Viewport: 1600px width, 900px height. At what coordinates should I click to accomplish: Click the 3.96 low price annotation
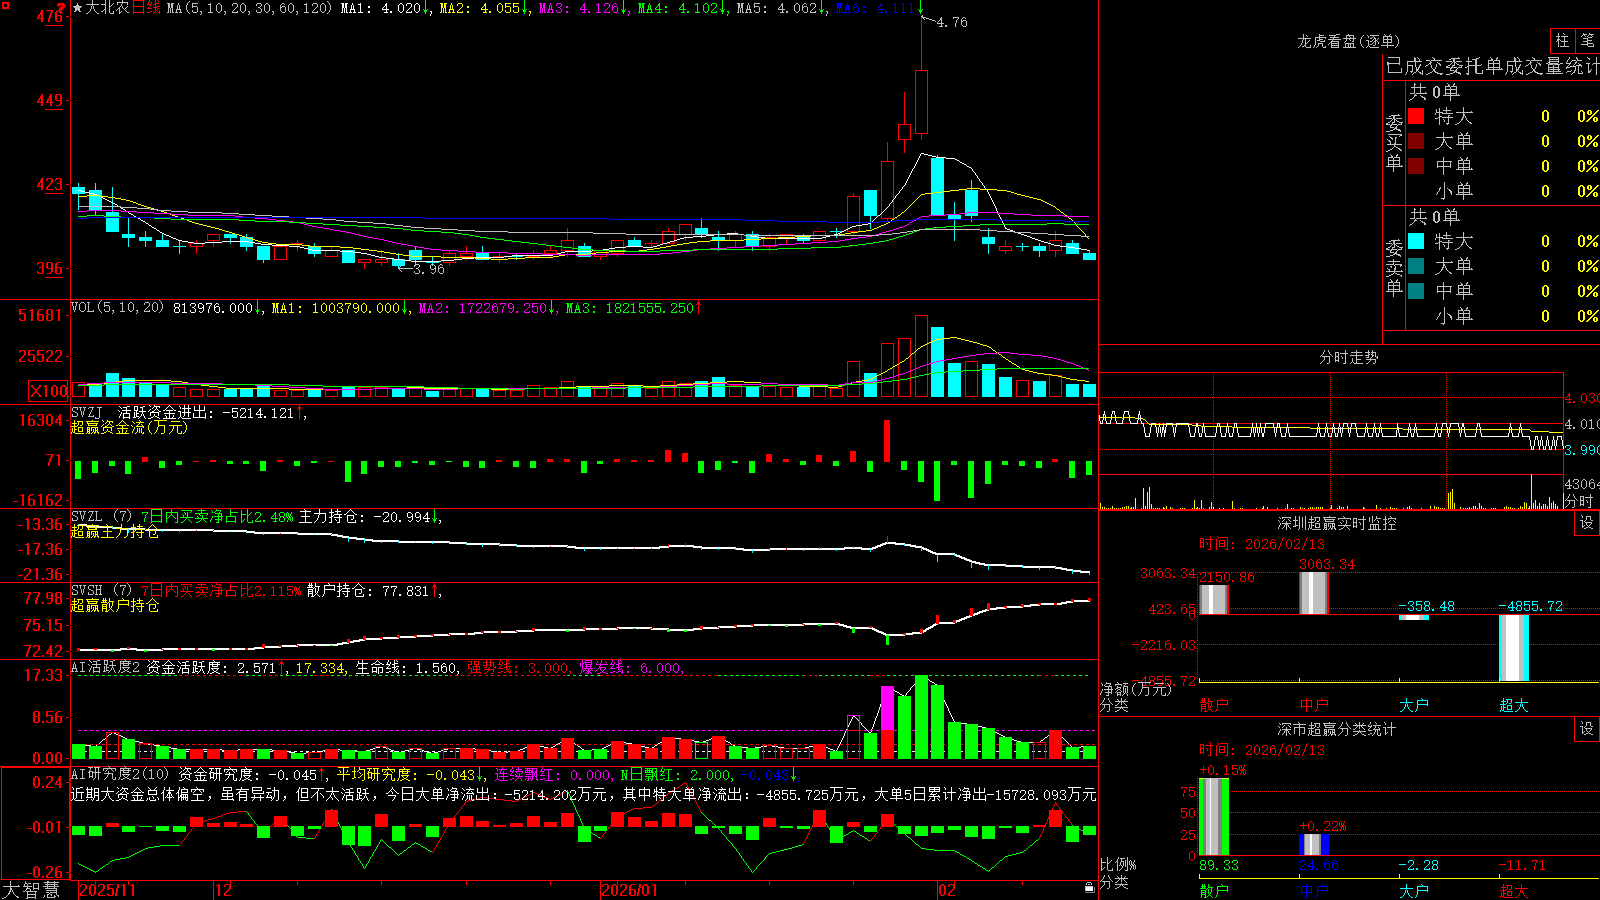coord(429,269)
